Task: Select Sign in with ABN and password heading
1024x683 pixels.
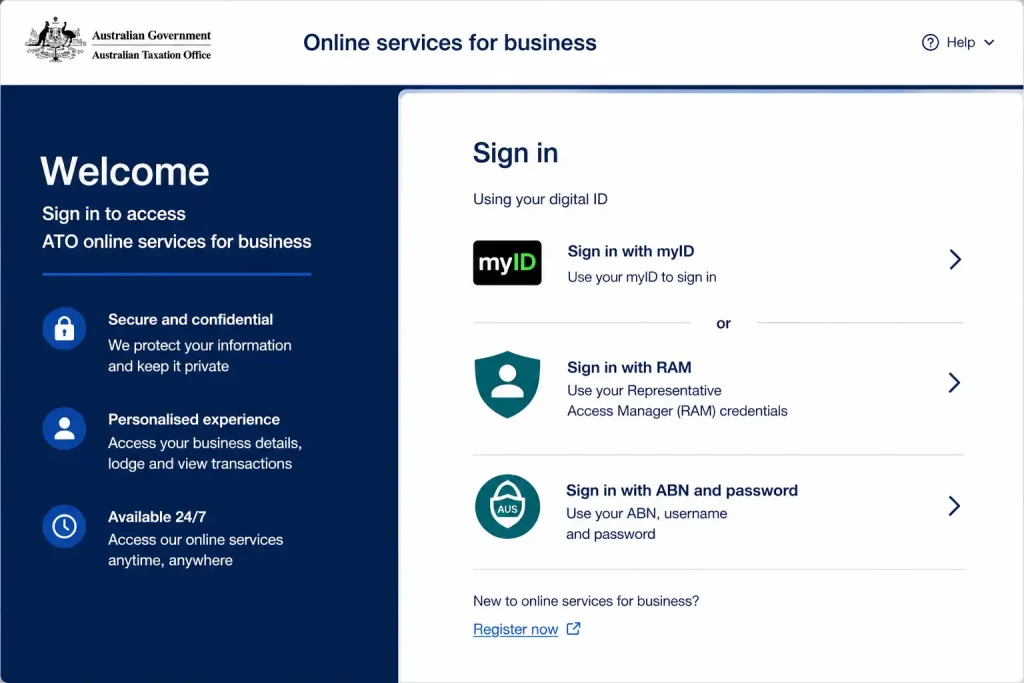Action: click(682, 490)
